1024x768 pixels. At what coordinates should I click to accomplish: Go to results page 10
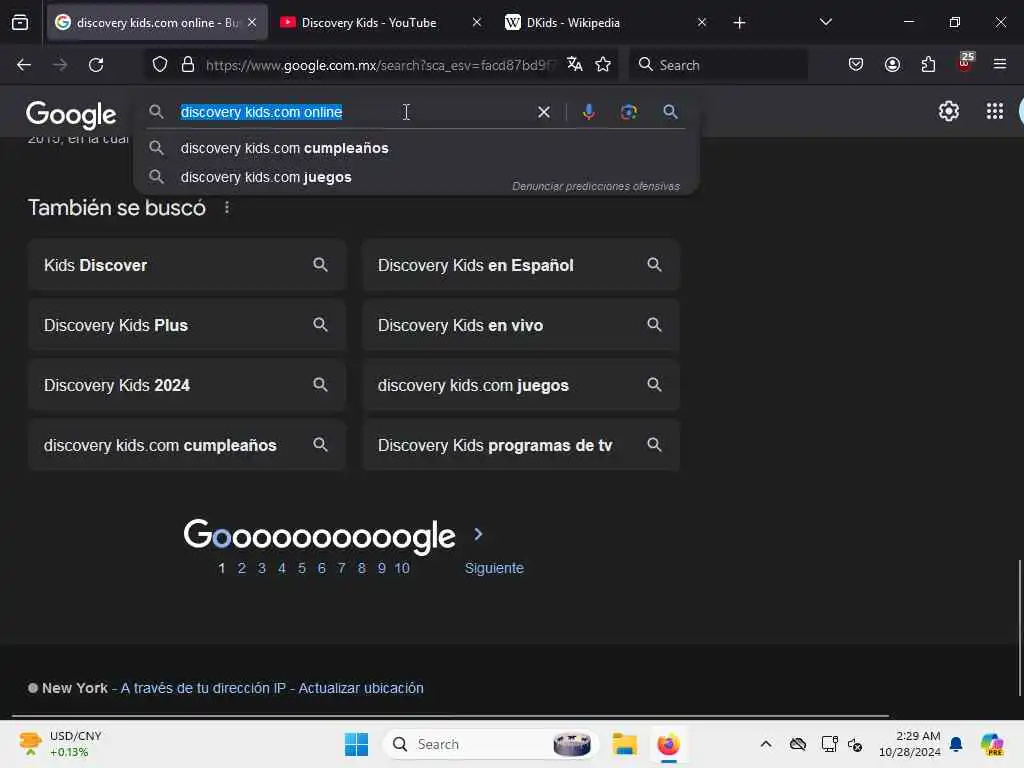[402, 568]
